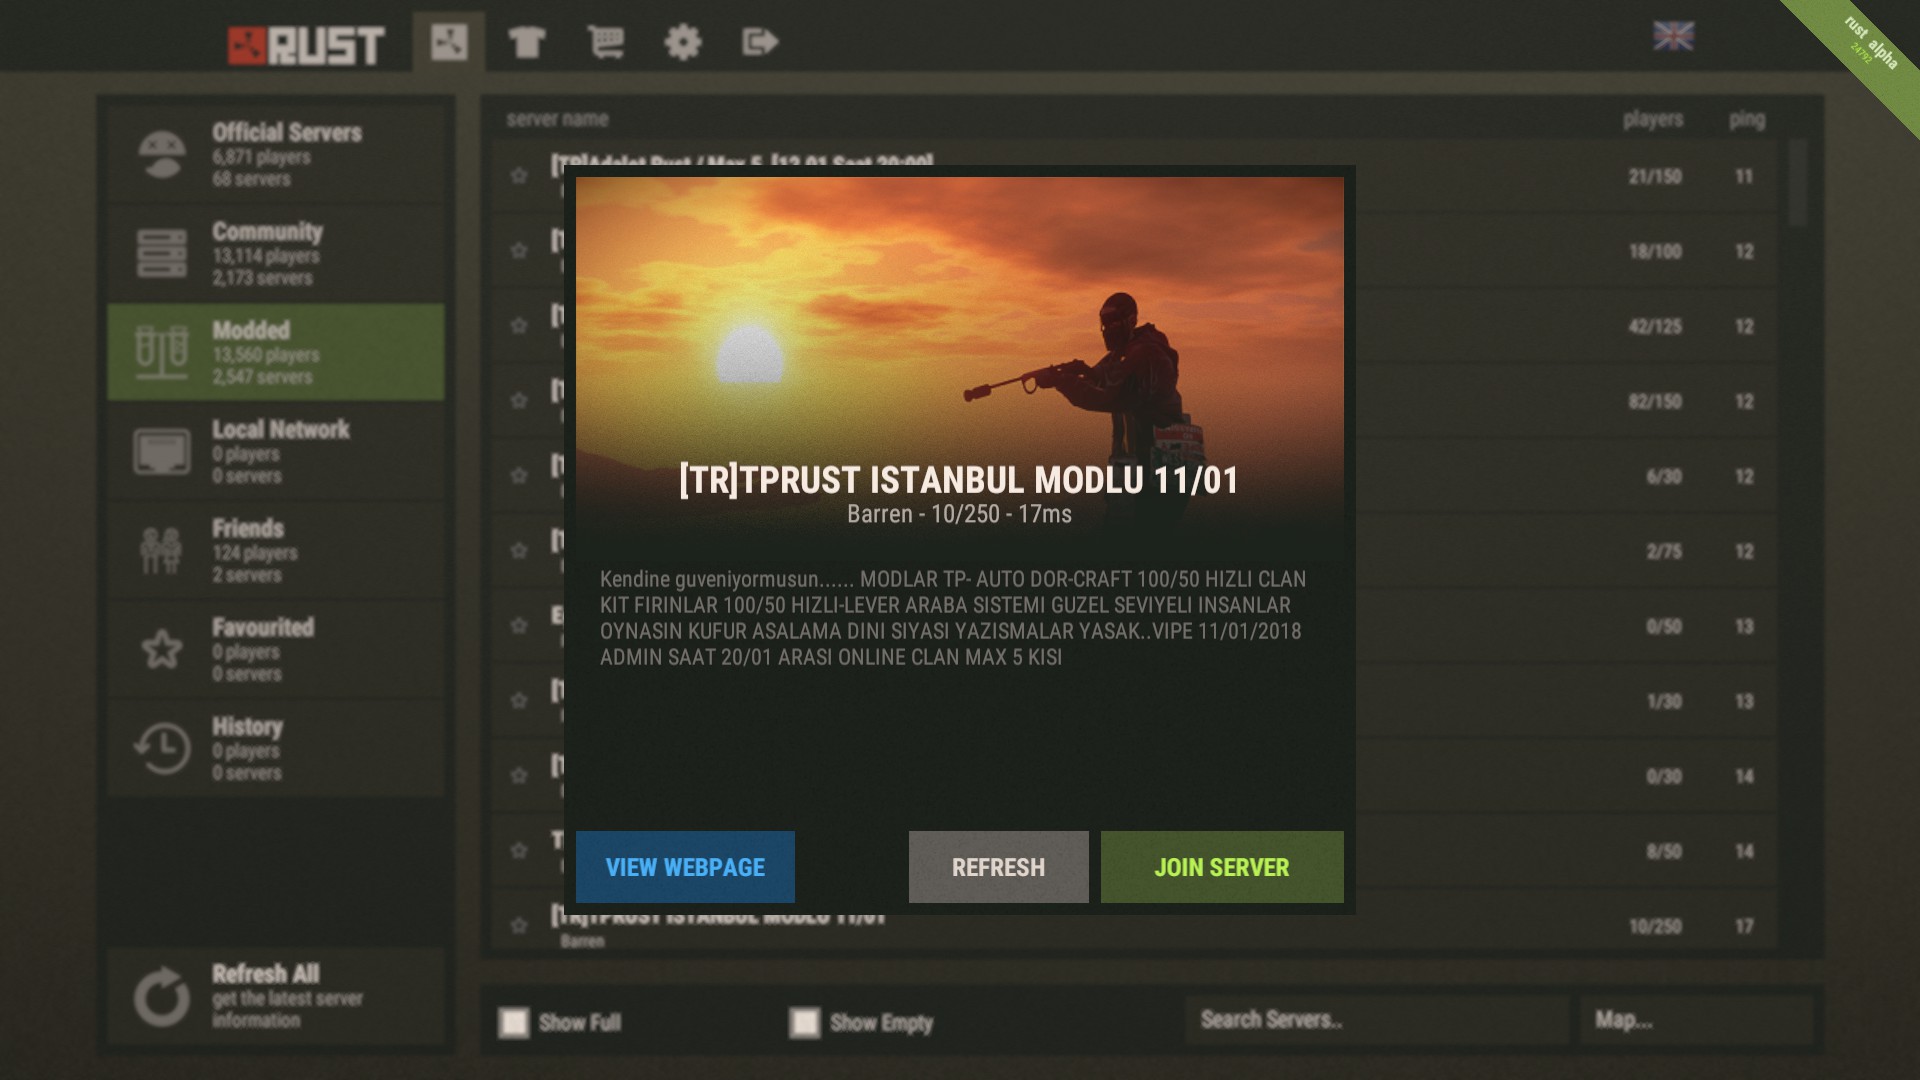Favourite the server with 21/150 players
Image resolution: width=1920 pixels, height=1080 pixels.
[519, 176]
